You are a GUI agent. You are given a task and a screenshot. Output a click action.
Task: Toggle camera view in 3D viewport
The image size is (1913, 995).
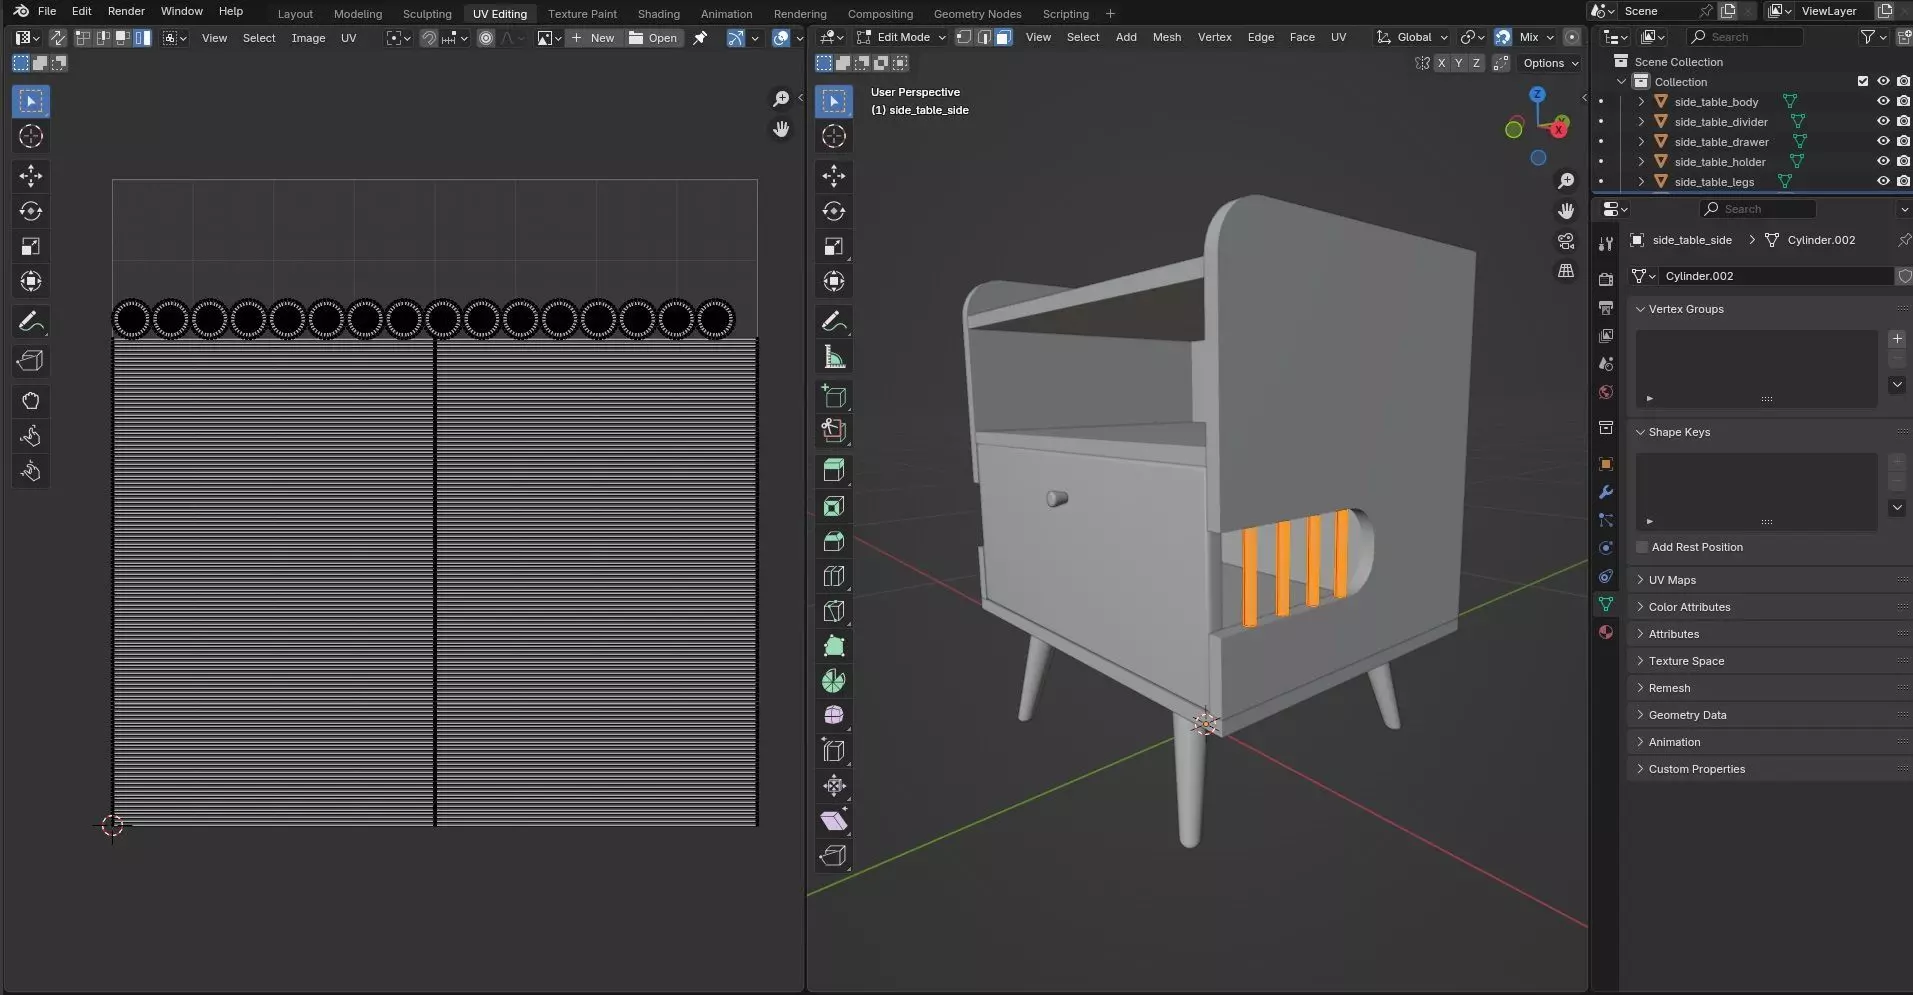[1566, 241]
